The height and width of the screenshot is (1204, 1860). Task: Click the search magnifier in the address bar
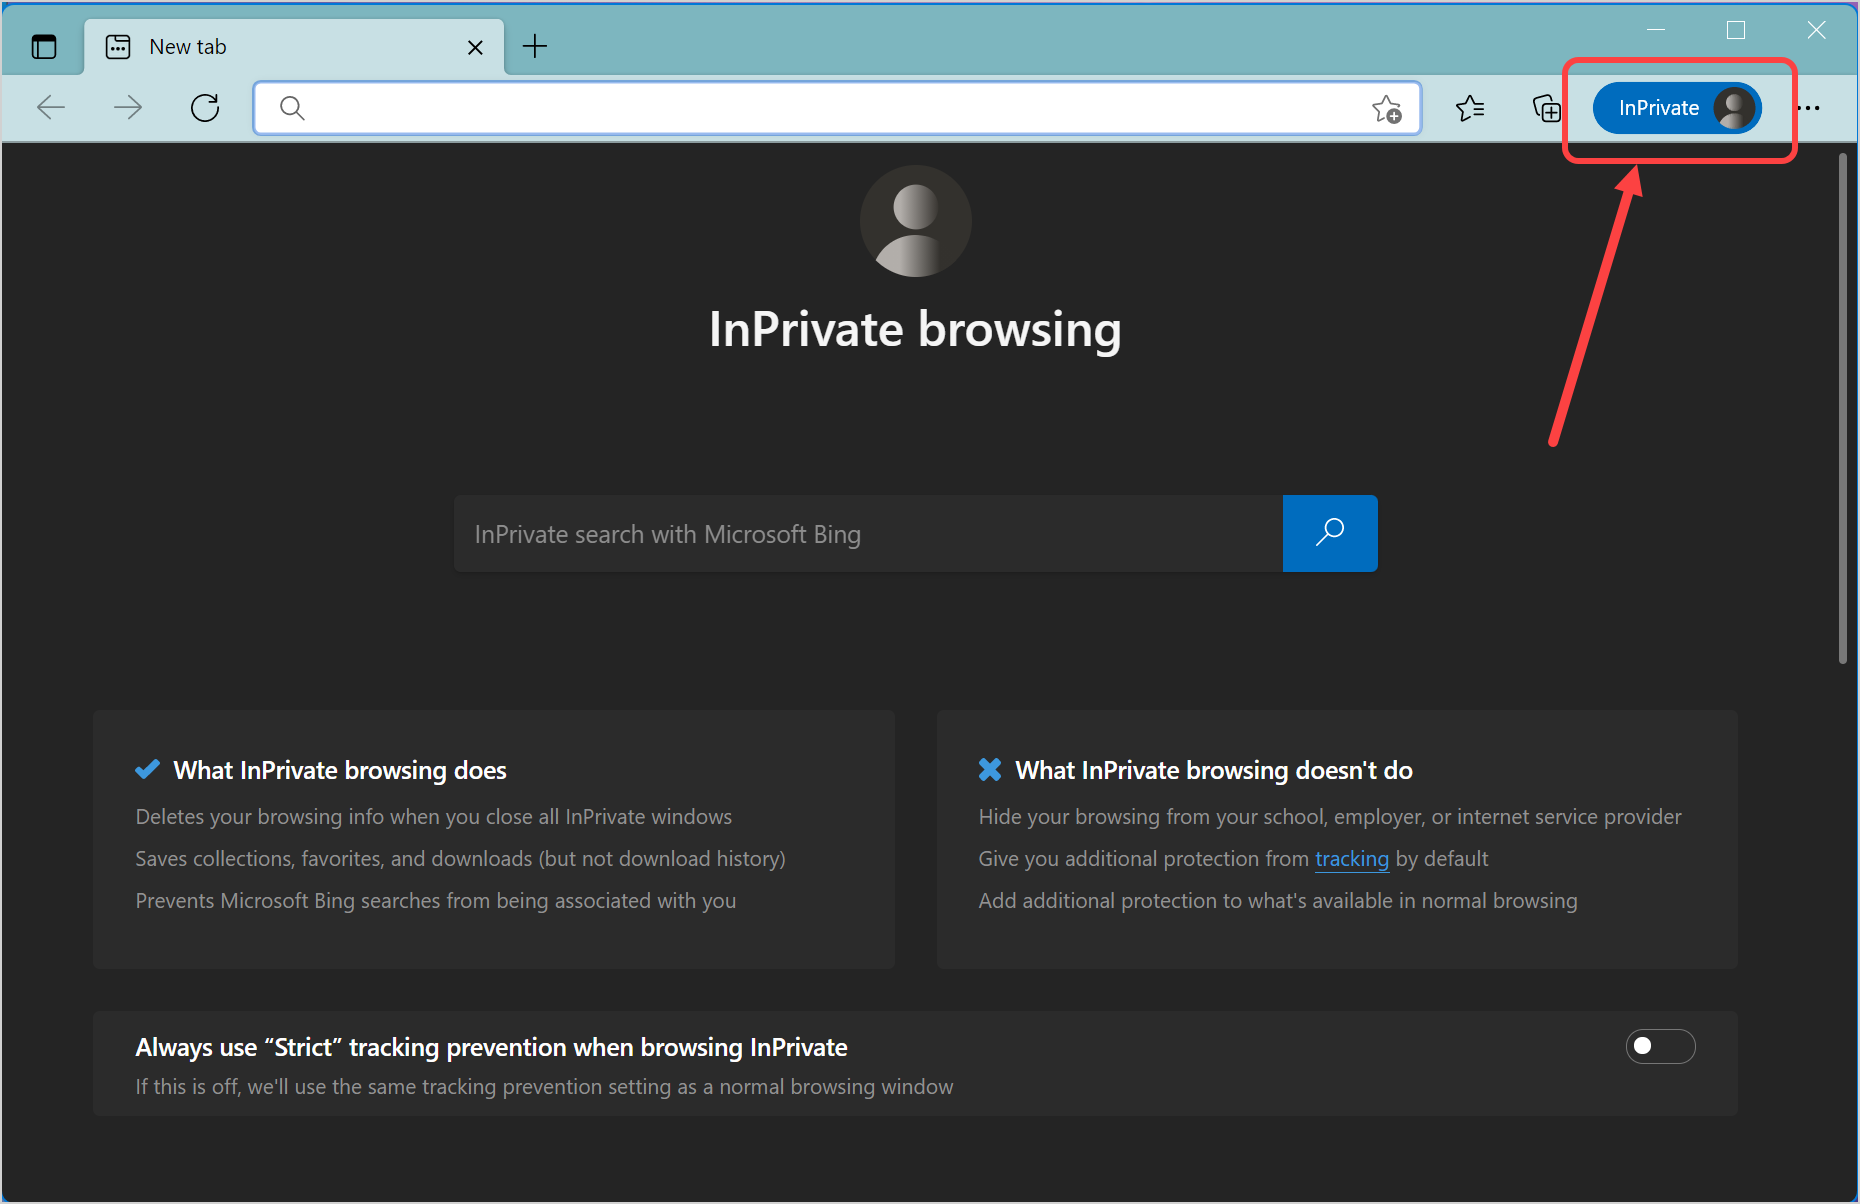tap(291, 108)
